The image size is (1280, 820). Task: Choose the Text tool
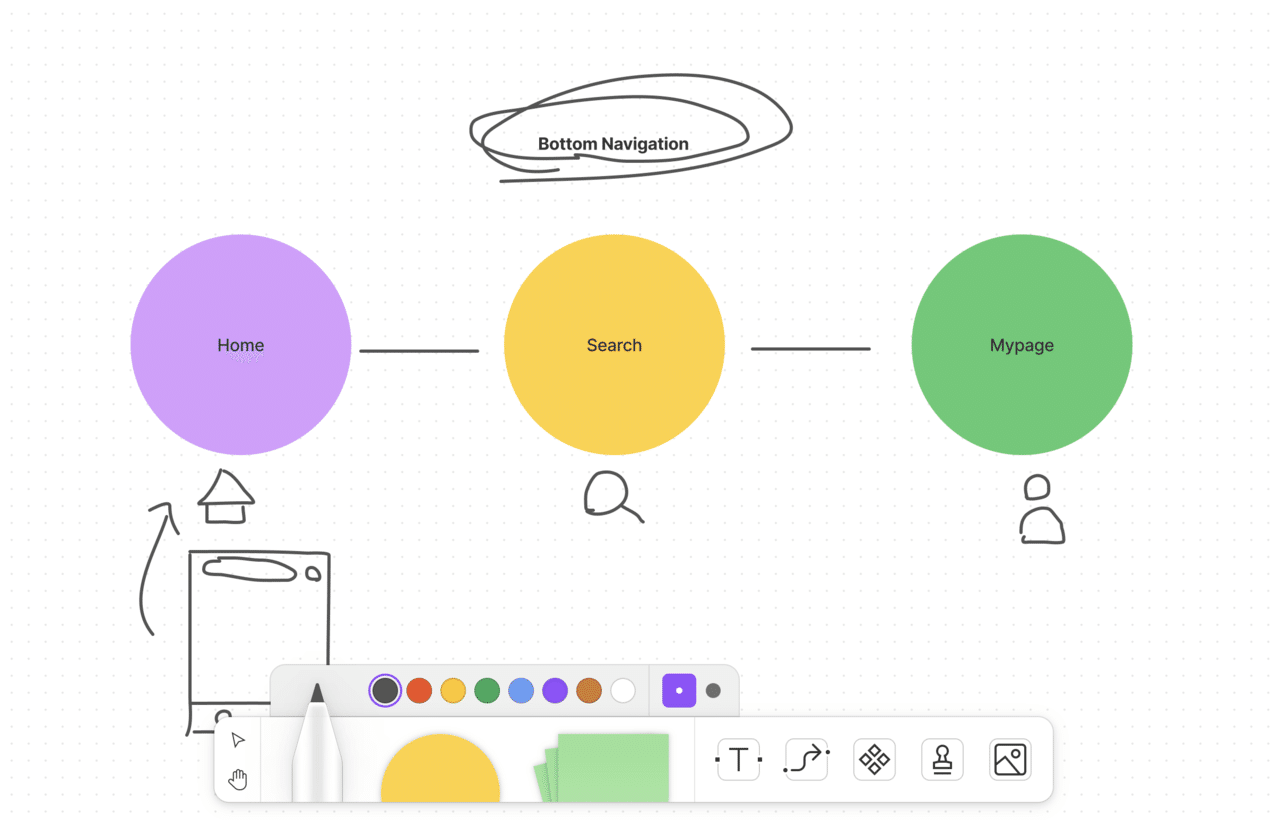(738, 760)
